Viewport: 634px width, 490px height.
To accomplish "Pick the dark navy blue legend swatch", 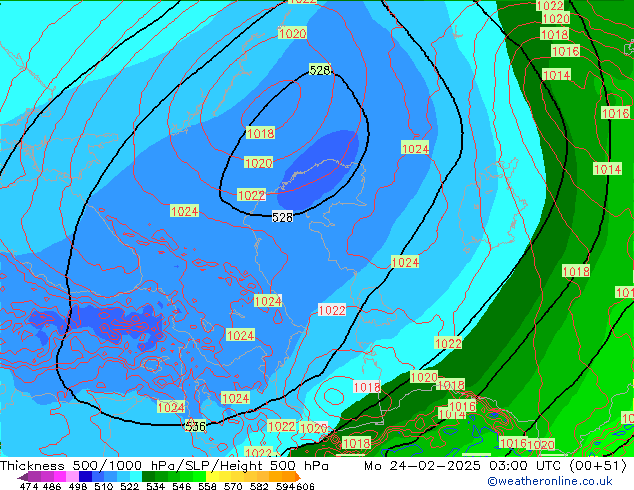I will [x=85, y=477].
